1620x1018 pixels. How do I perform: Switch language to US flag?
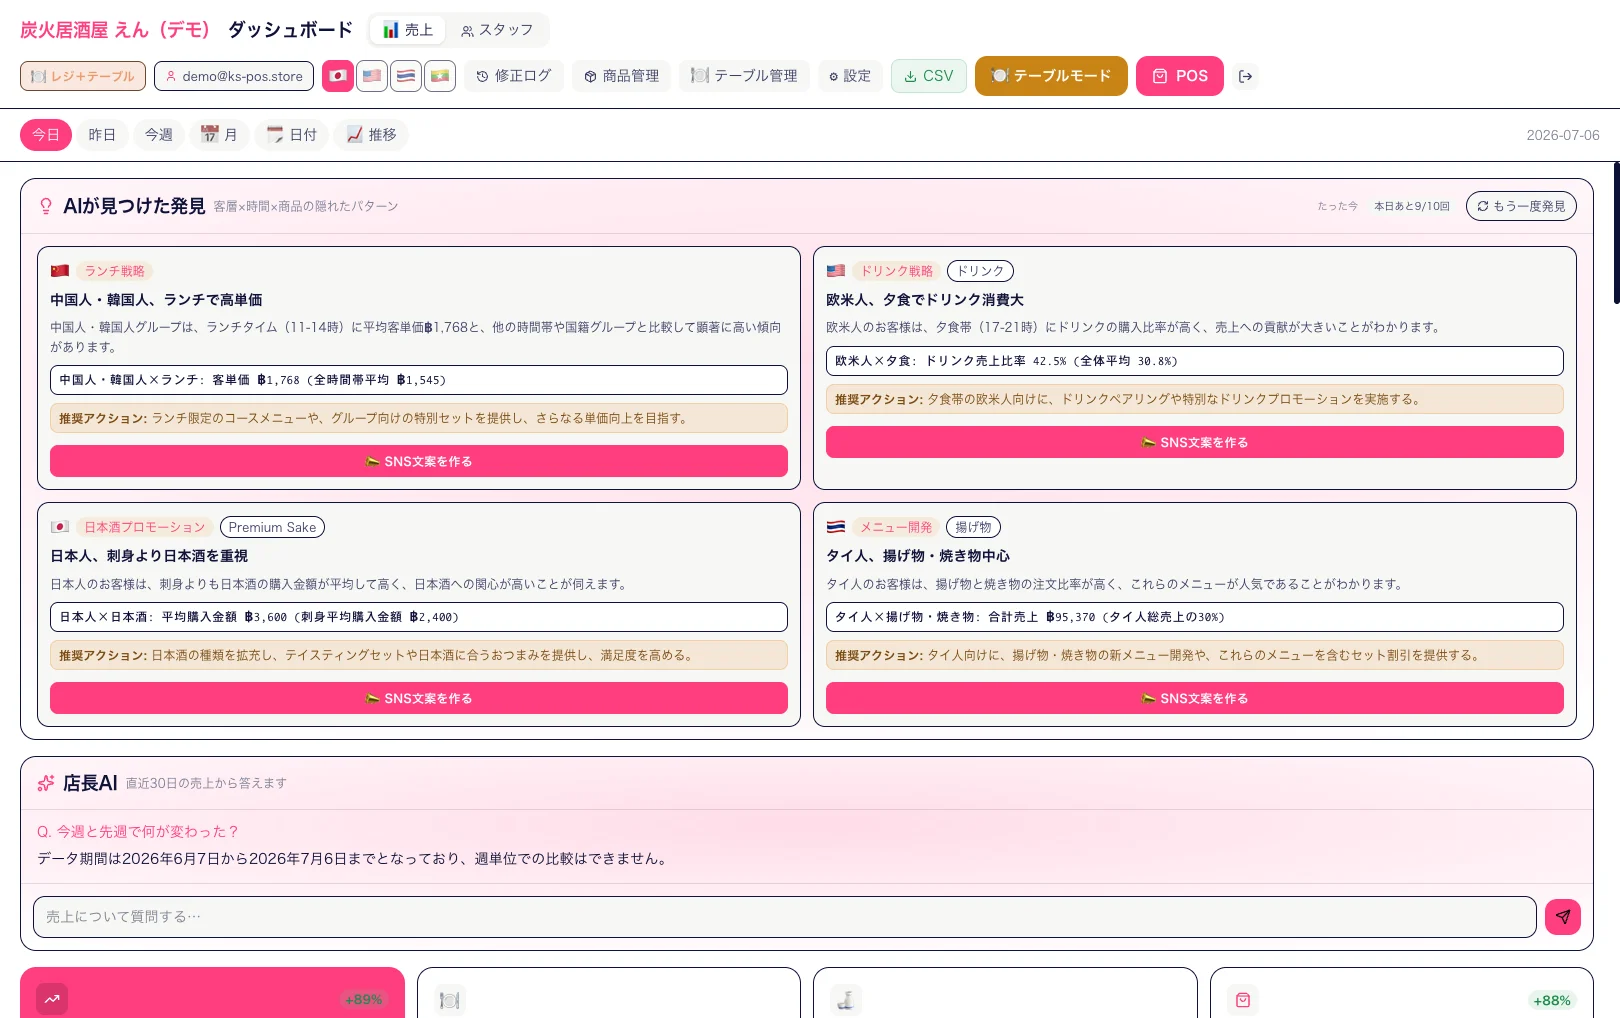[372, 76]
